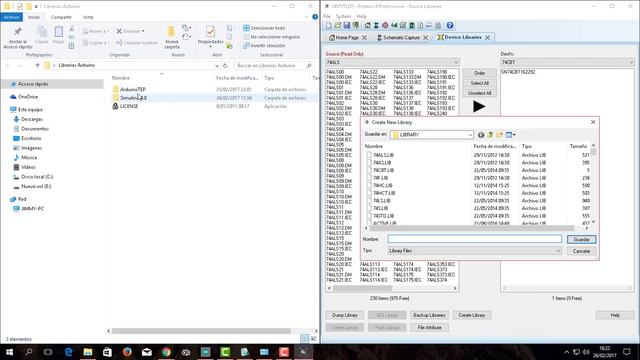Click the search magnifier in Explorer search box
Viewport: 640px width, 360px height.
coord(309,65)
